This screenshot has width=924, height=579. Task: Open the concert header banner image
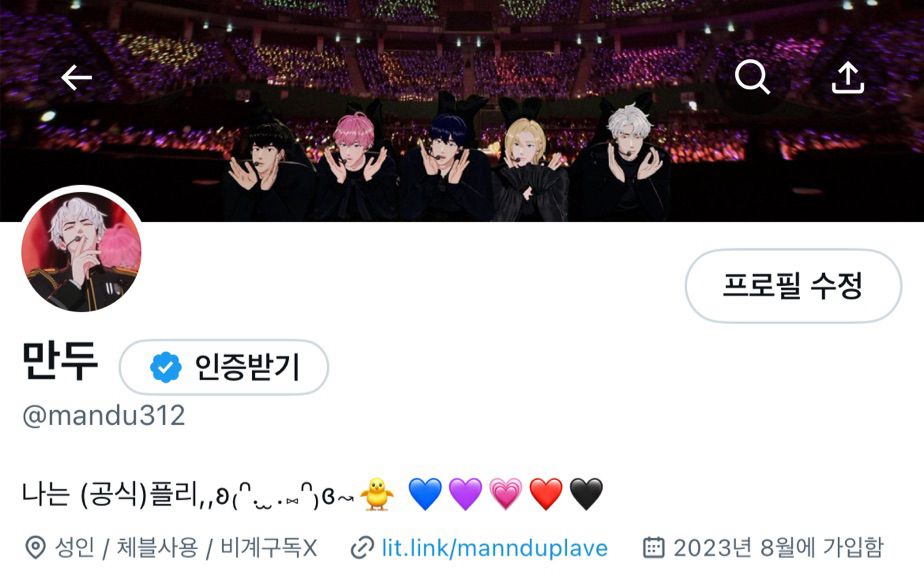(x=462, y=111)
